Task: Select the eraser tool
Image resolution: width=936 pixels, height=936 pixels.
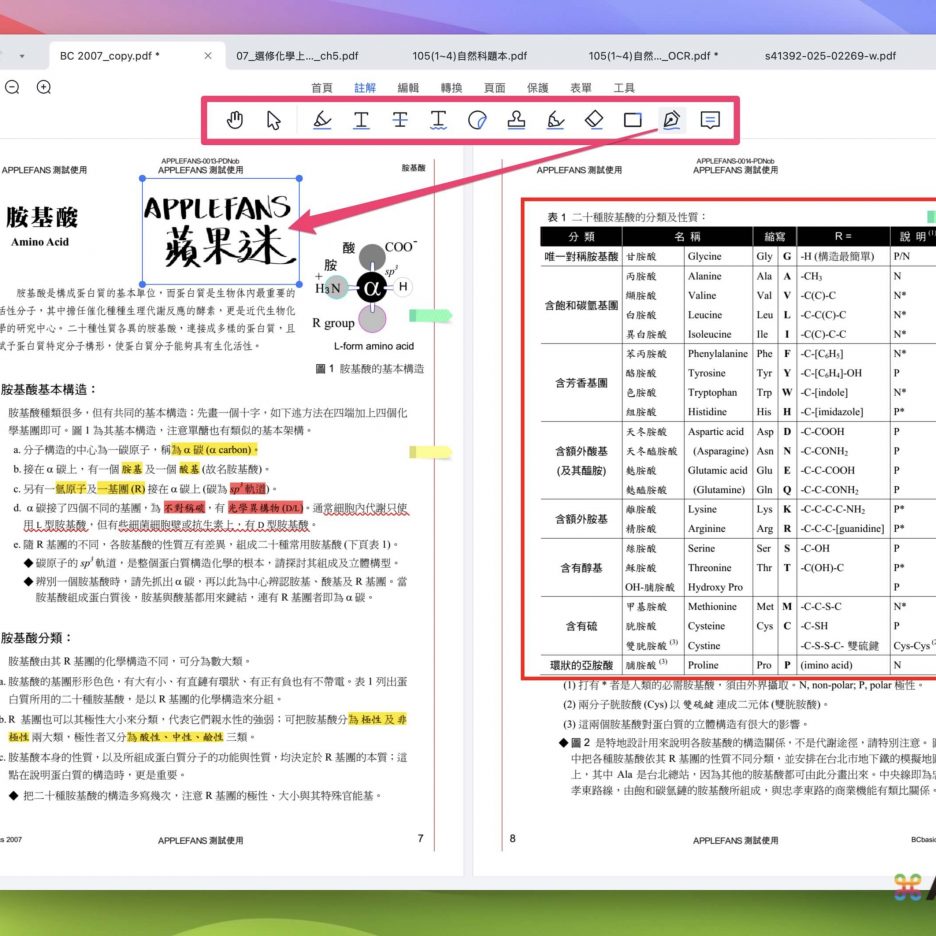Action: coord(594,120)
